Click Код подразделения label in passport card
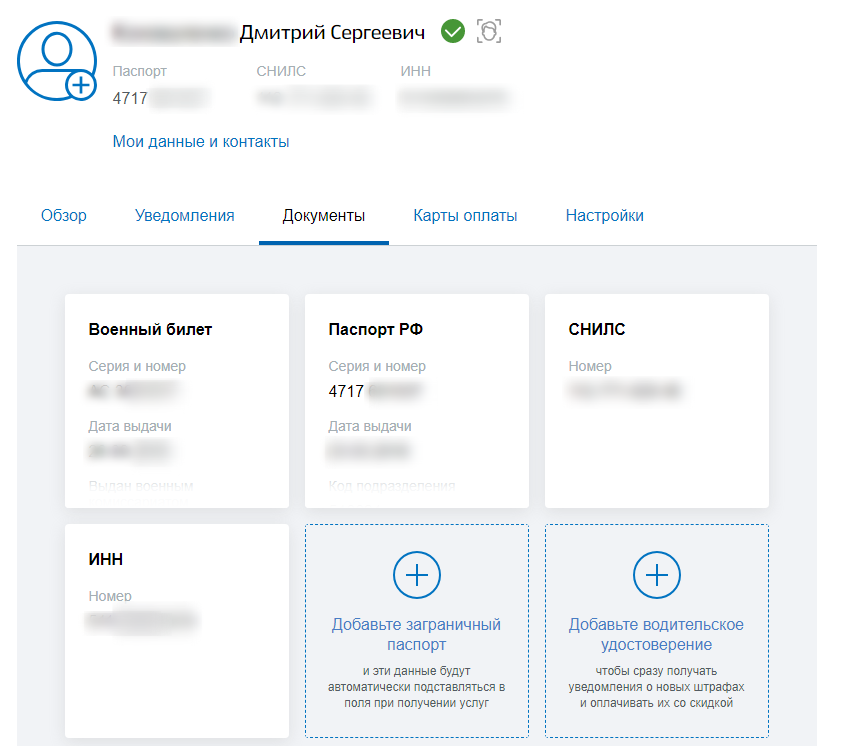843x746 pixels. [392, 486]
